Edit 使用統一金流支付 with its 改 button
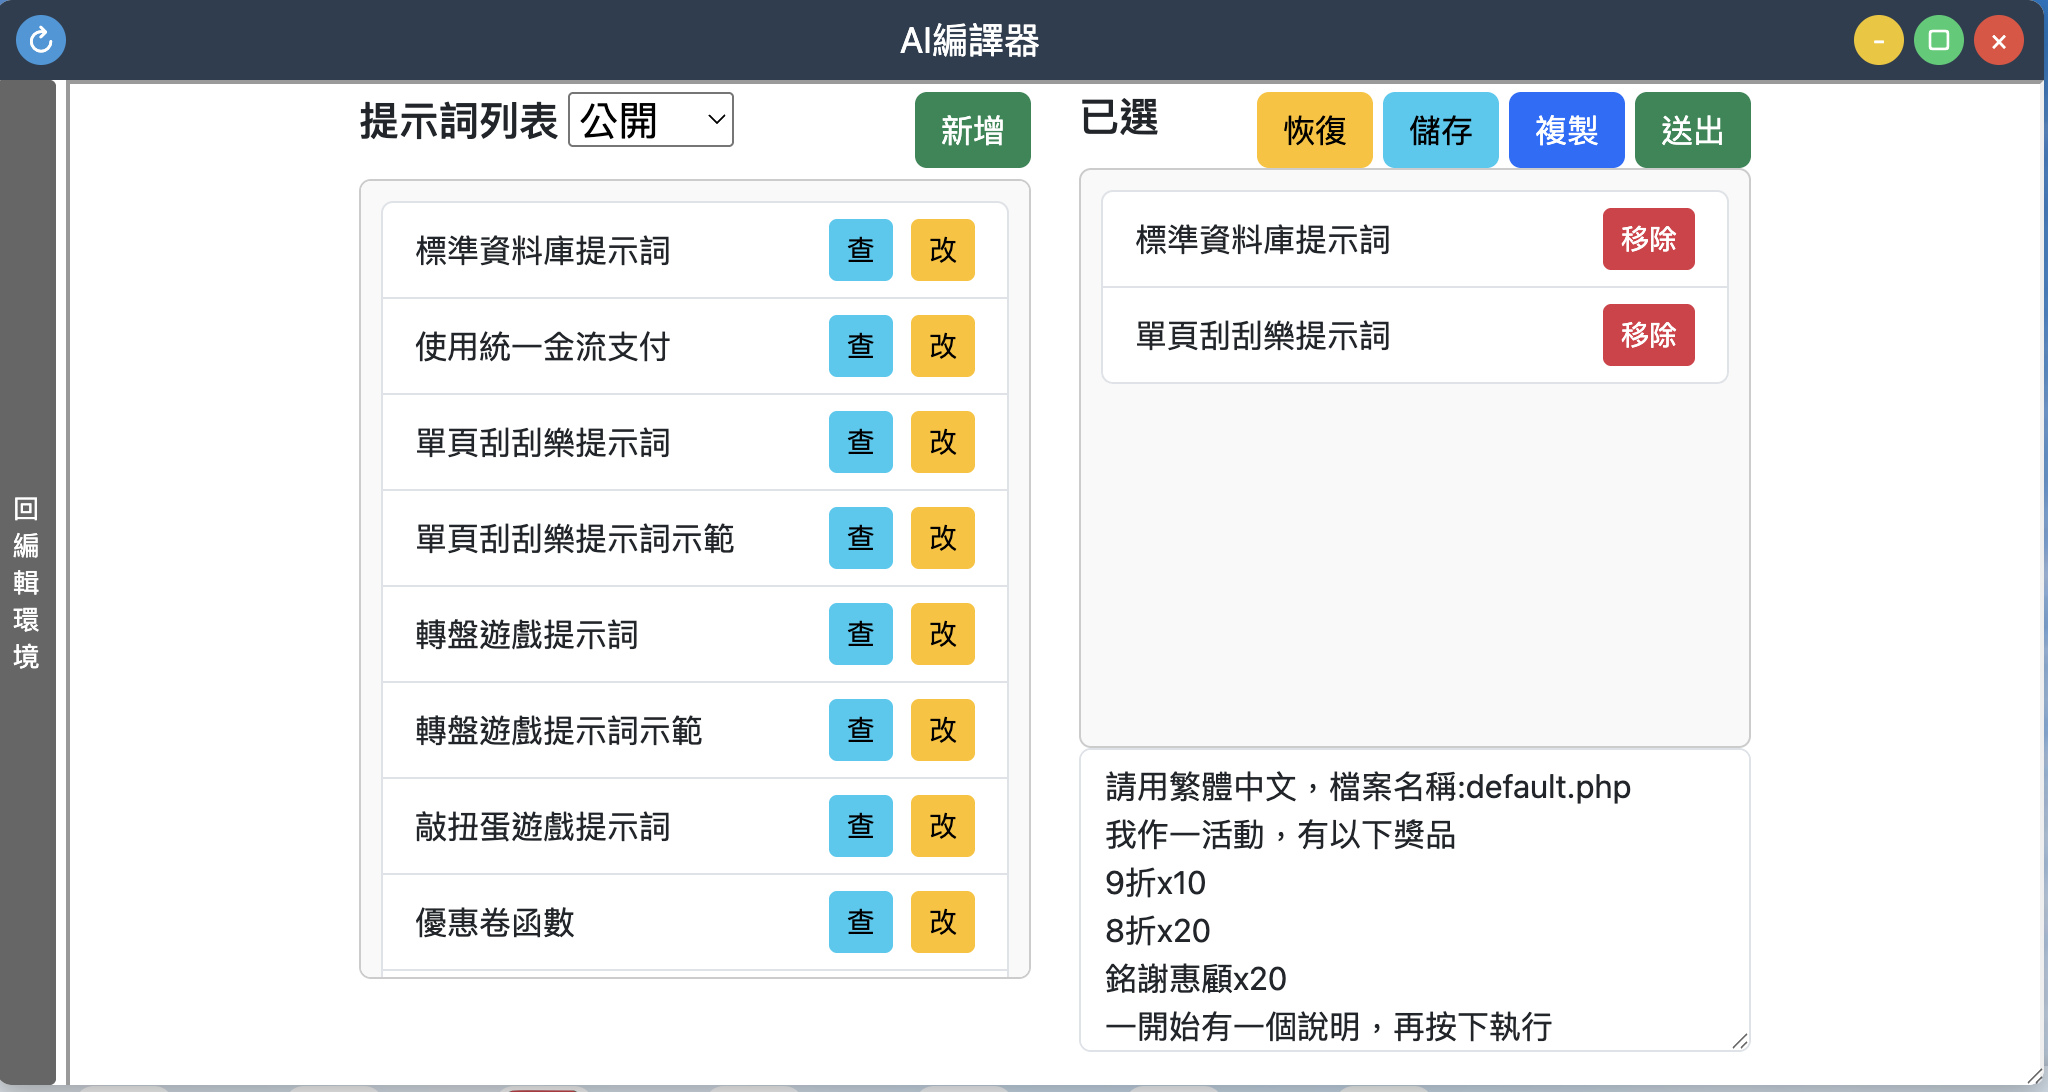Viewport: 2048px width, 1092px height. [942, 346]
